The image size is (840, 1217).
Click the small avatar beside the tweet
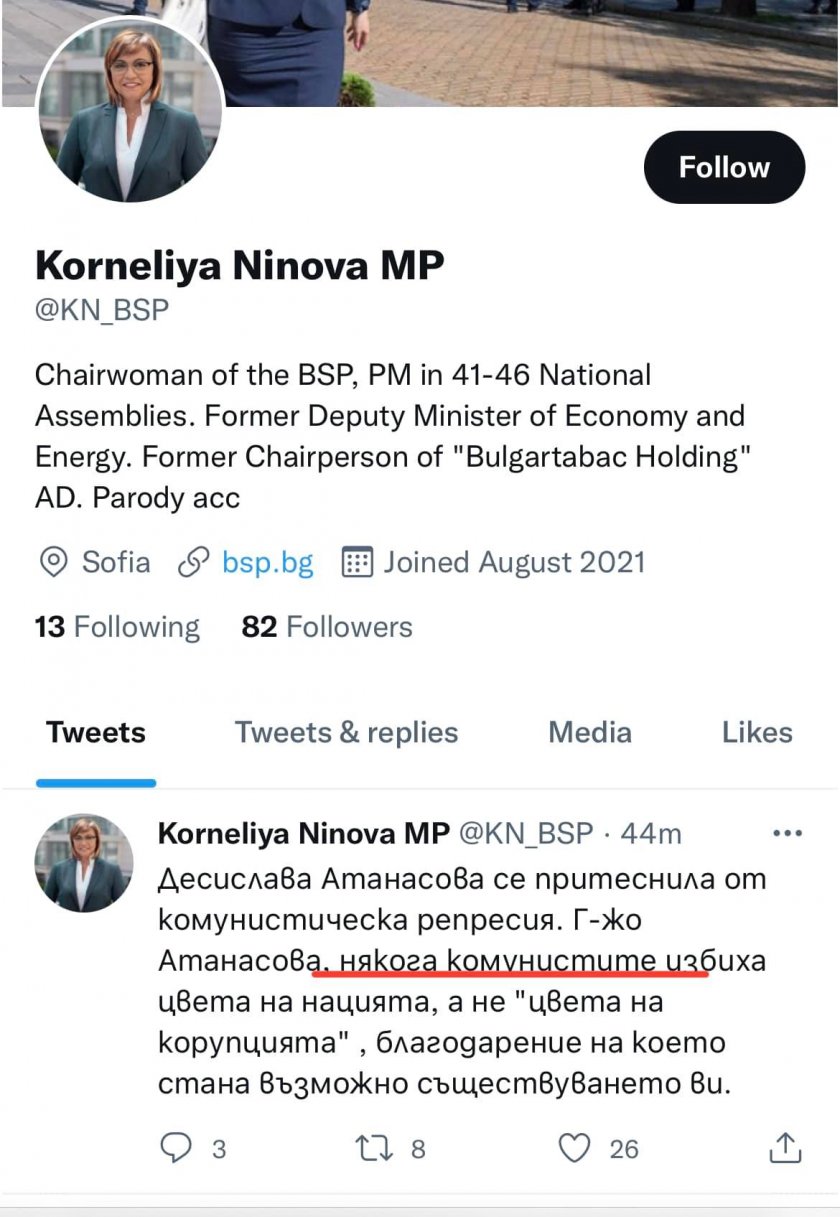click(84, 862)
